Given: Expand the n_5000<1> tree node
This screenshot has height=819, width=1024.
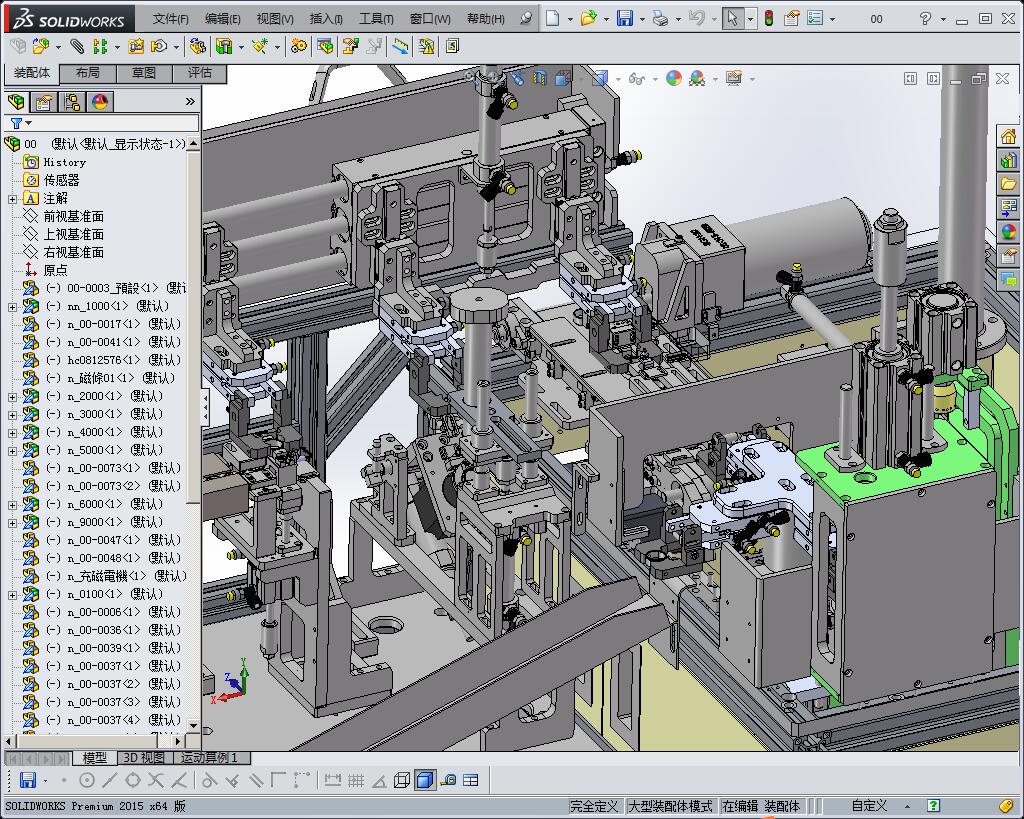Looking at the screenshot, I should tap(12, 451).
